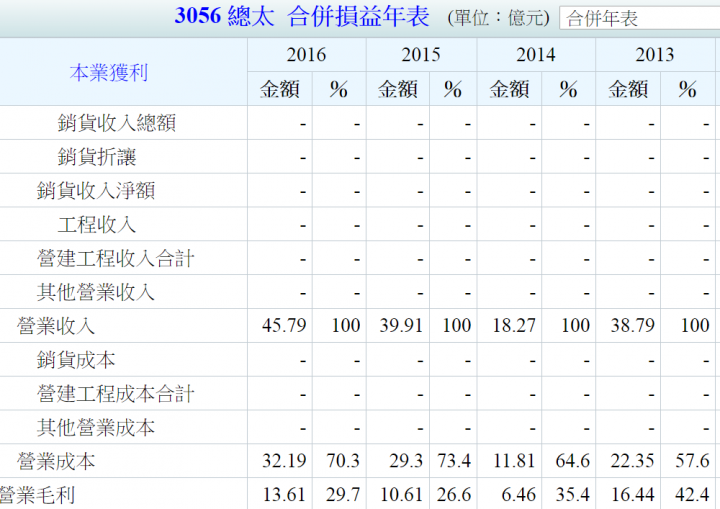Select the 營業成本 row label
The image size is (720, 509).
pos(56,461)
